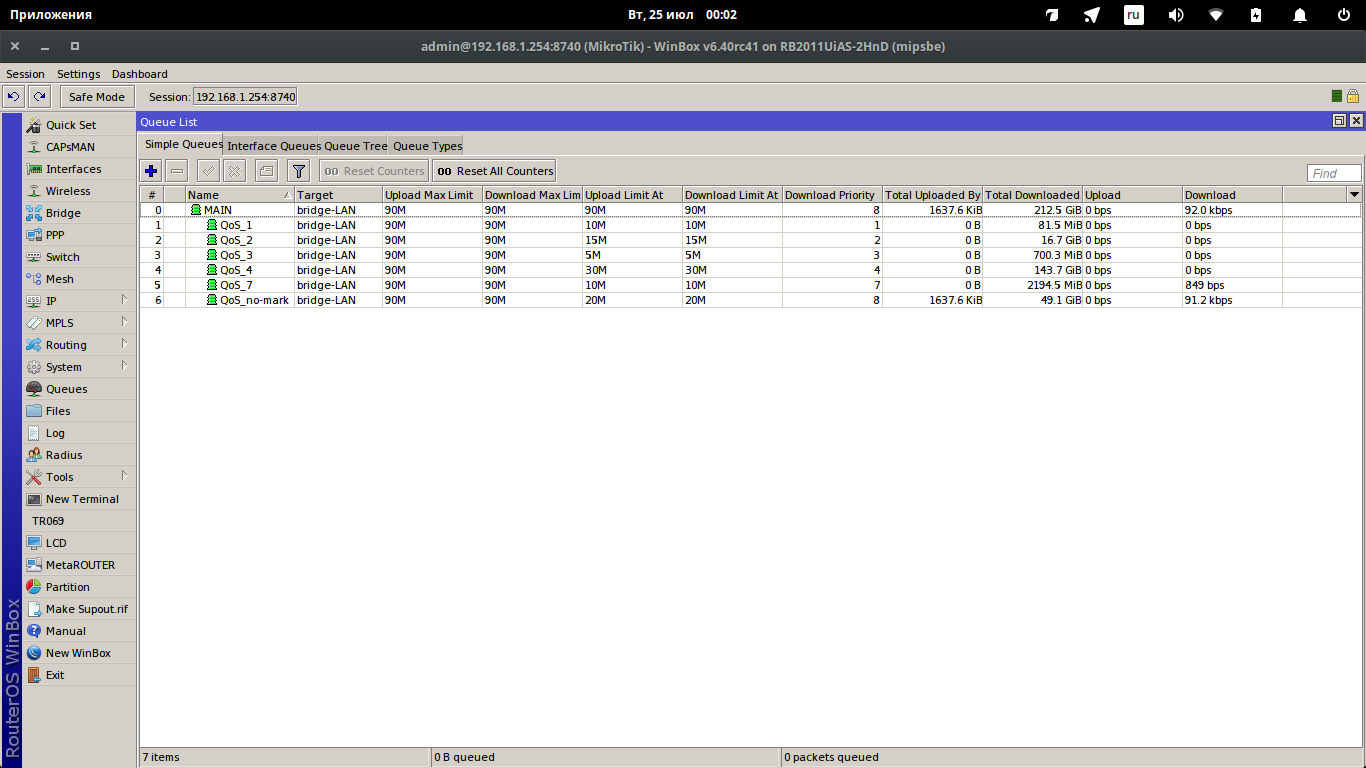The height and width of the screenshot is (768, 1366).
Task: Switch to the Simple Queues tab
Action: pyautogui.click(x=183, y=145)
